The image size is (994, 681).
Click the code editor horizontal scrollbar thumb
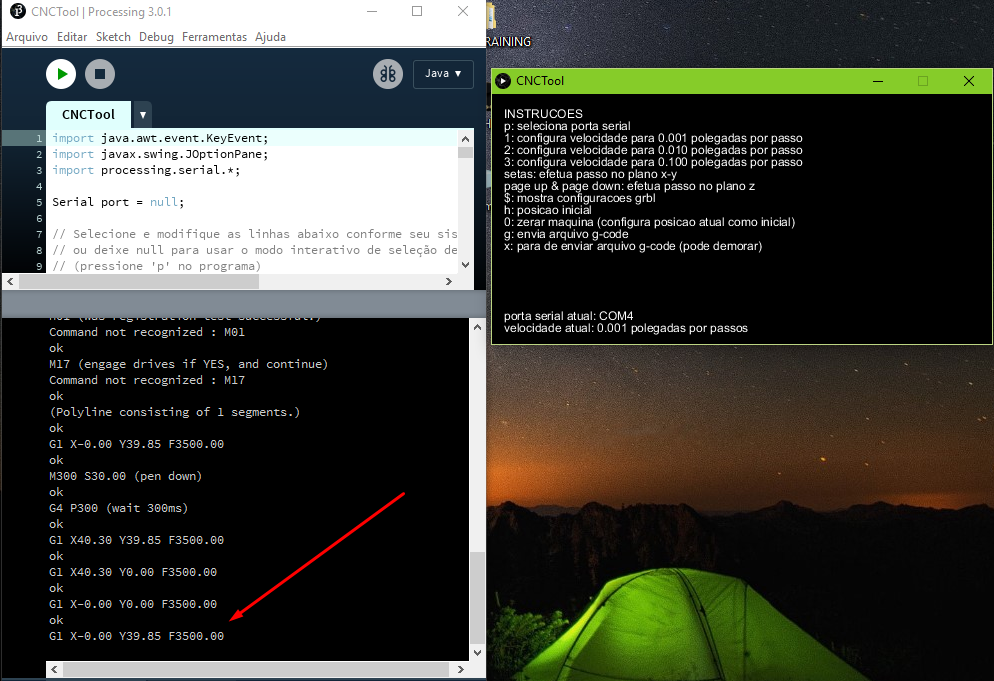click(x=139, y=282)
